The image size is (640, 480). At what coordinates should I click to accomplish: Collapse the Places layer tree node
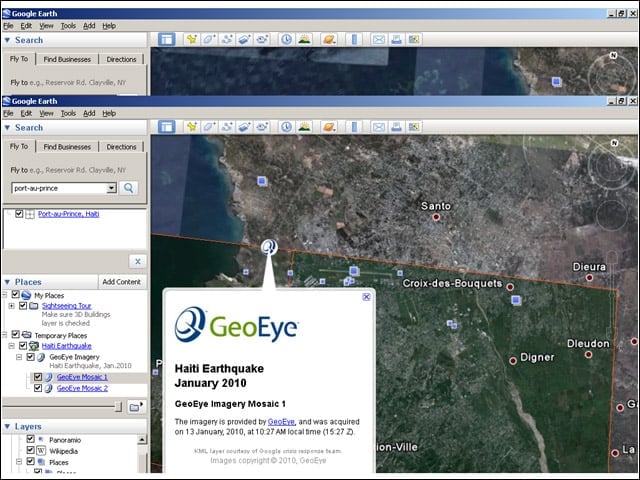(x=19, y=462)
